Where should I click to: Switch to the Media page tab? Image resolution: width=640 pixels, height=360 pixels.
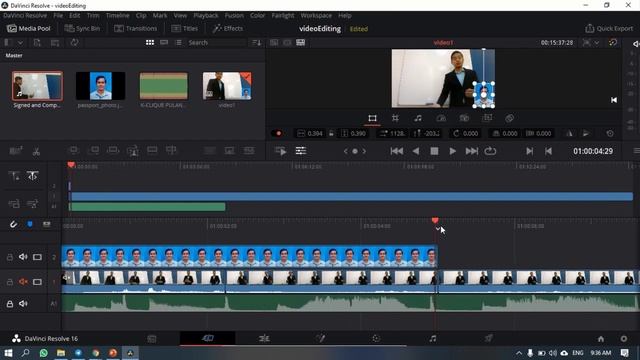tap(152, 338)
